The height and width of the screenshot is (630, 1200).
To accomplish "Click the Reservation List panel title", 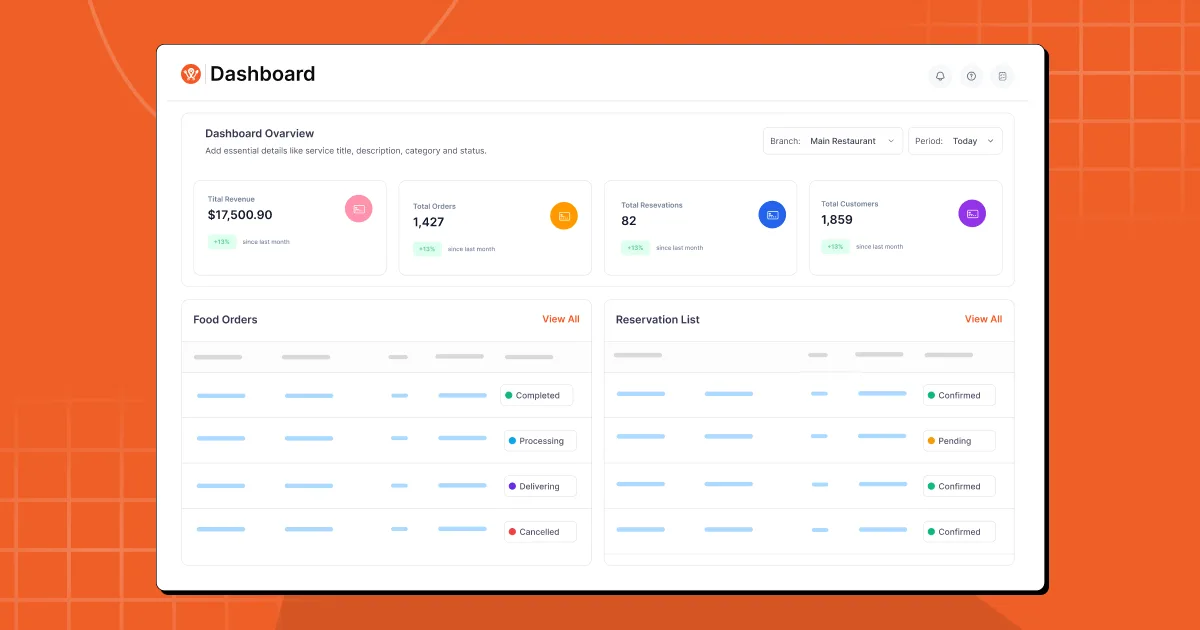I will click(x=658, y=320).
